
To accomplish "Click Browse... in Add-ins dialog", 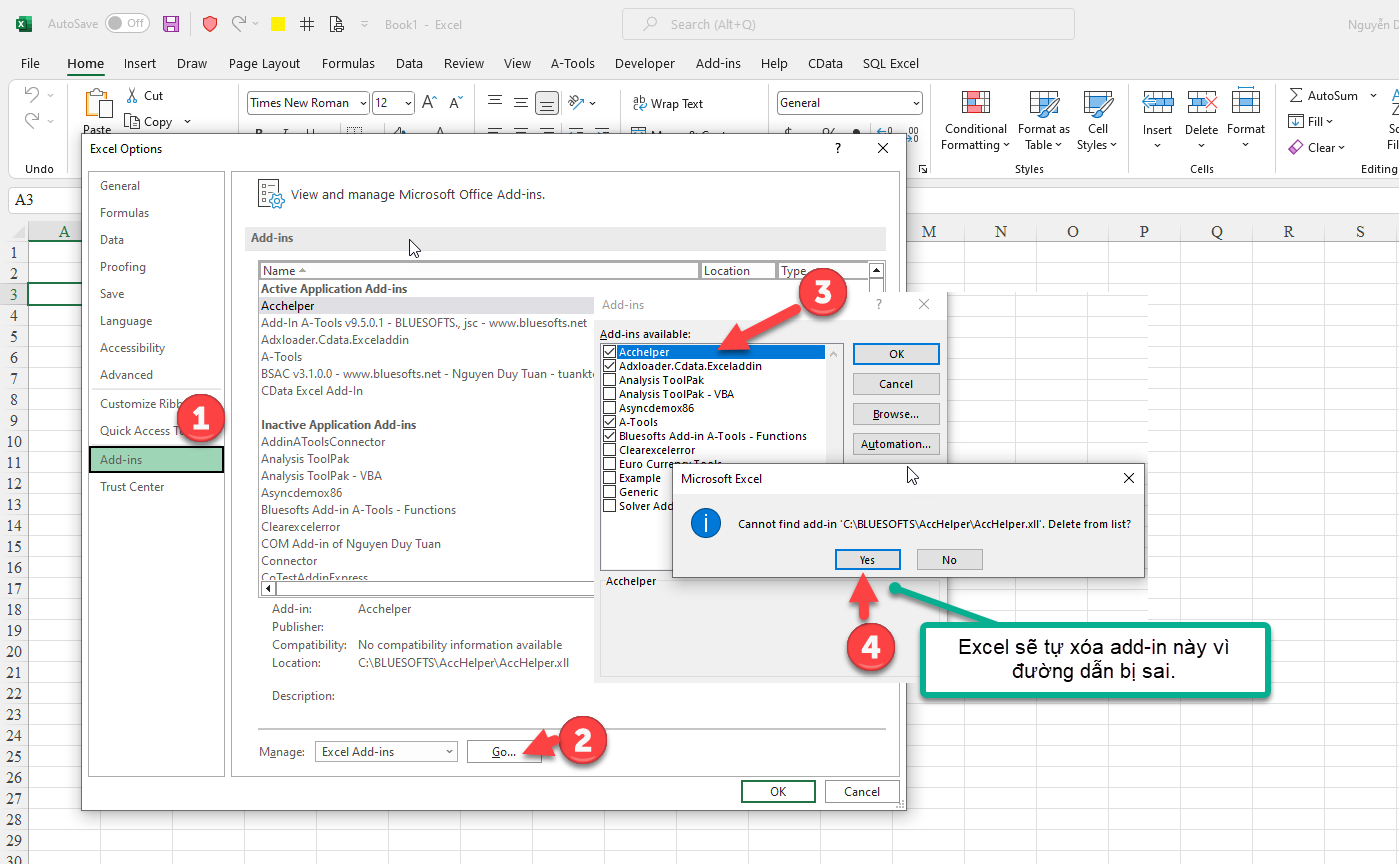I will click(x=896, y=414).
